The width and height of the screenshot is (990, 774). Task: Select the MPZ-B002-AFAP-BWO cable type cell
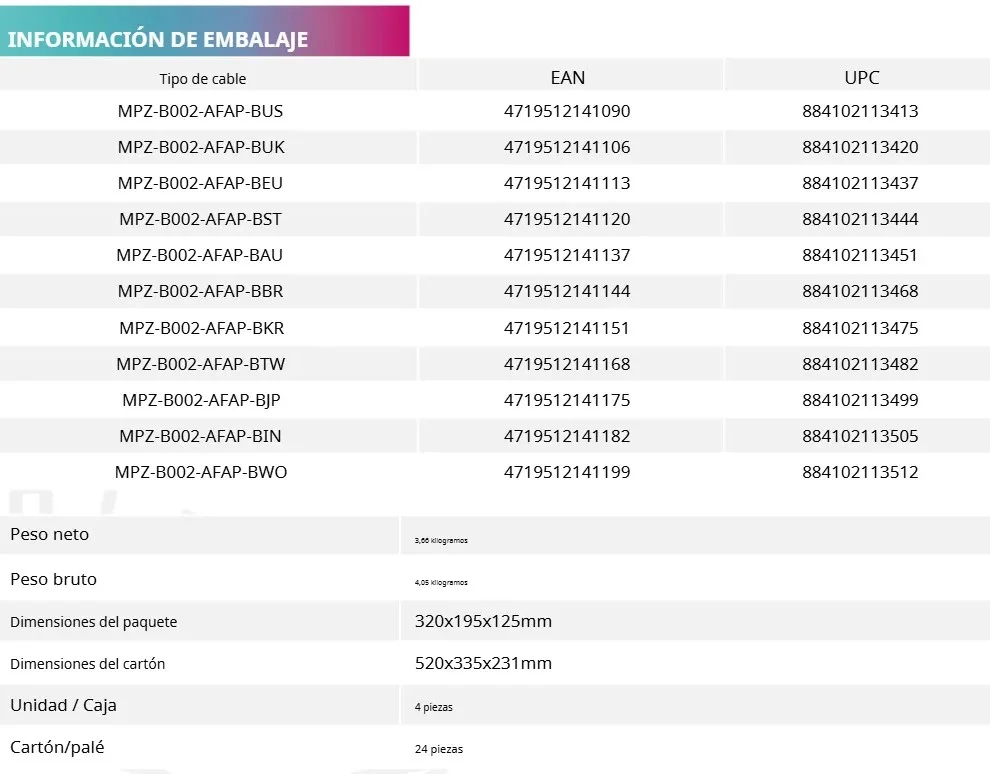201,472
